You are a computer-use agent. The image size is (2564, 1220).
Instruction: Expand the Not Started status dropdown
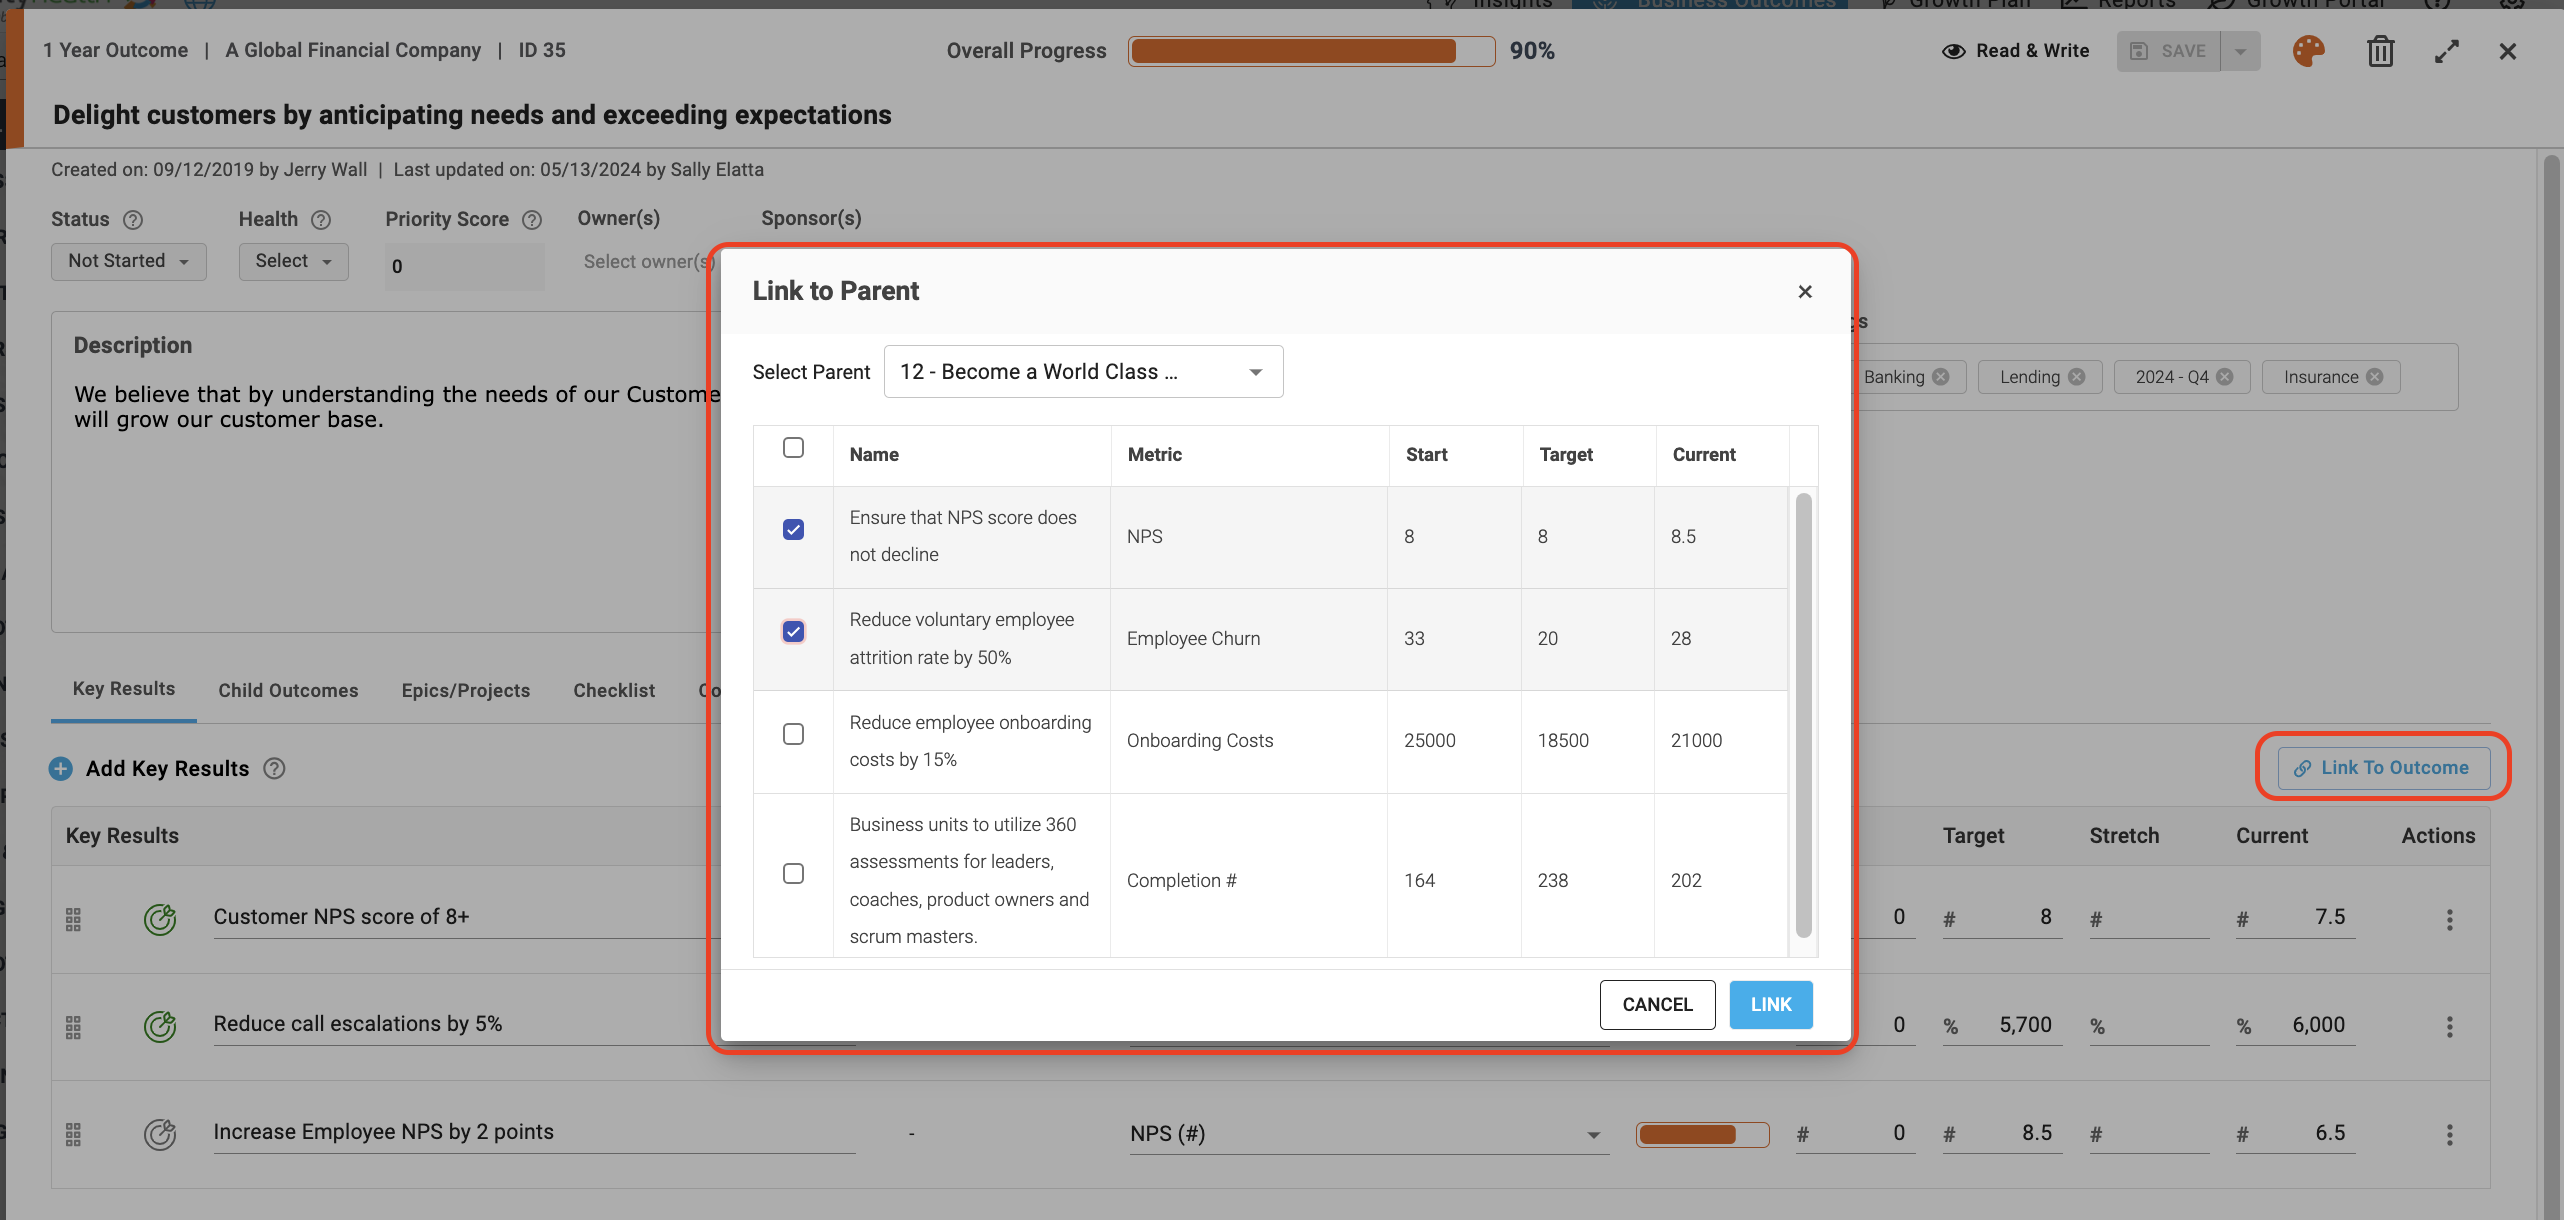click(x=129, y=262)
